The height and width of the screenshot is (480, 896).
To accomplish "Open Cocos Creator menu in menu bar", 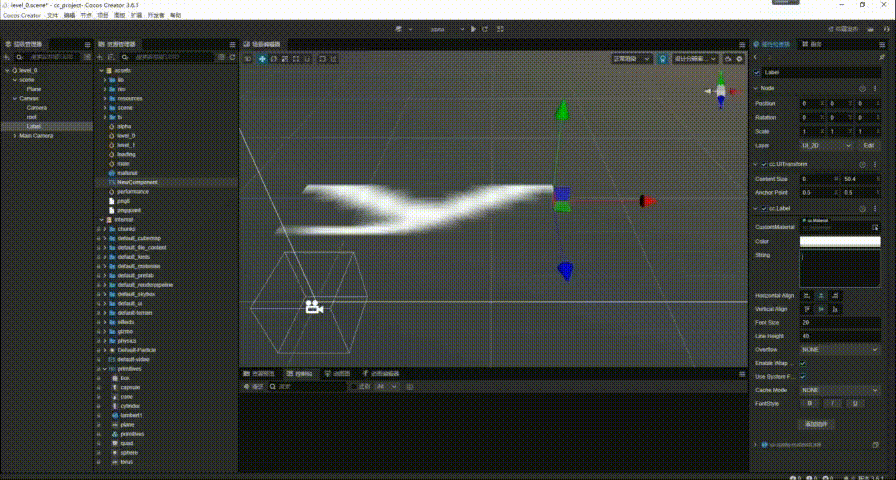I will [x=22, y=15].
